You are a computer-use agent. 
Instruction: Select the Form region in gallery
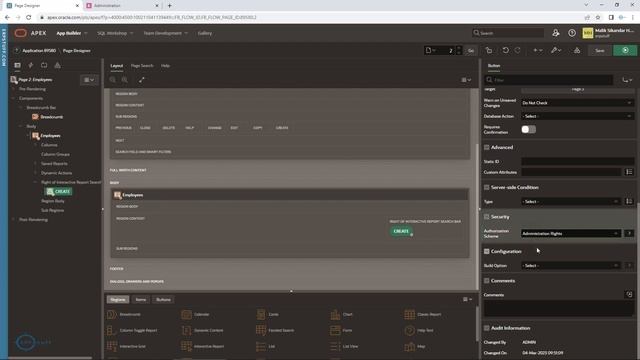coord(341,330)
